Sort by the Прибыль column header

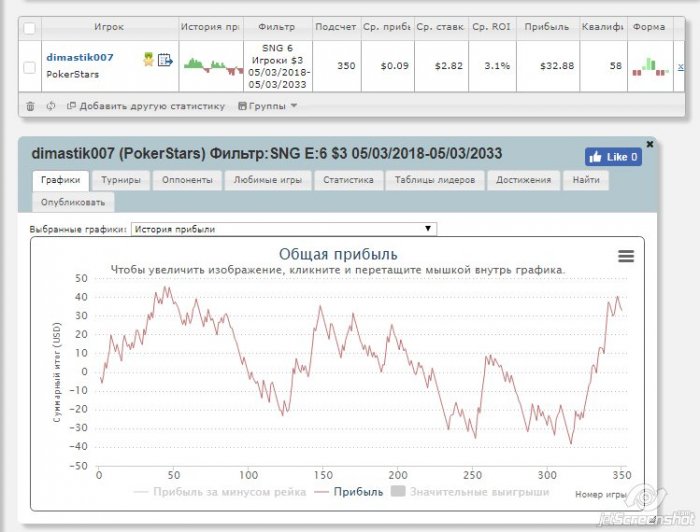547,27
